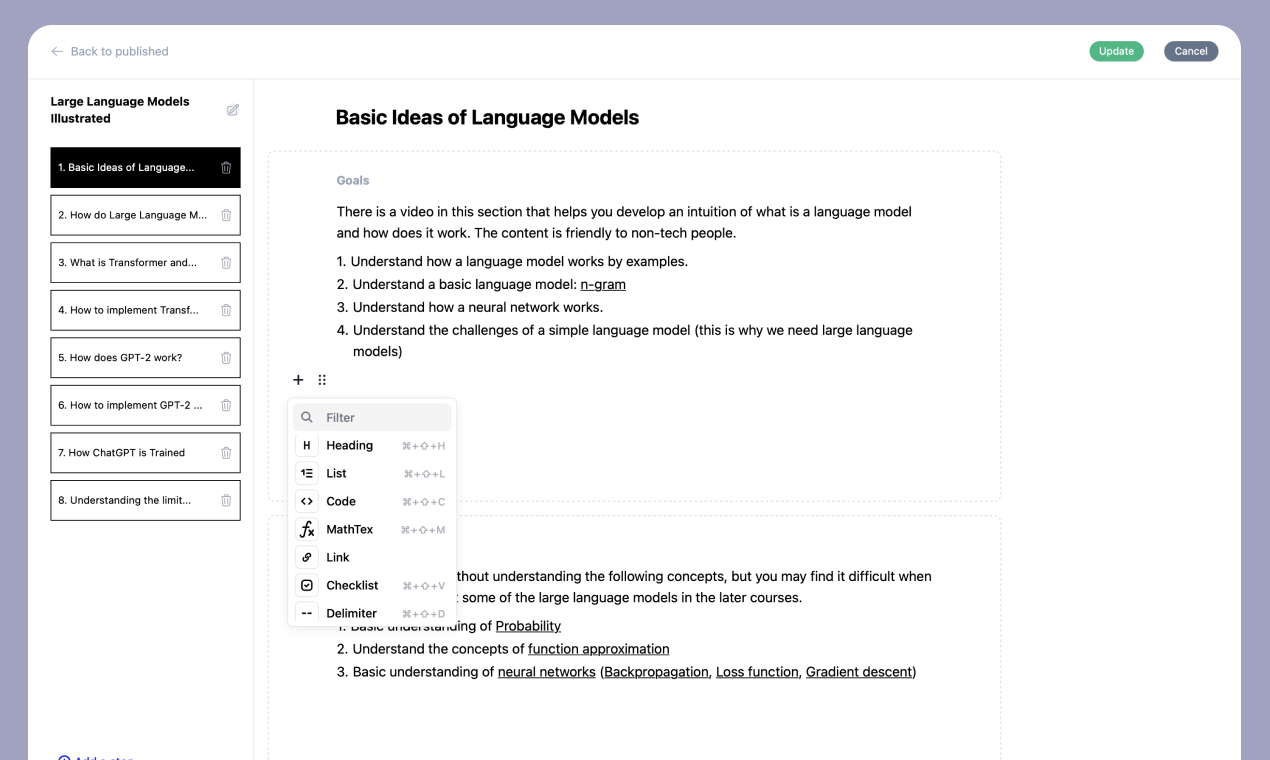The height and width of the screenshot is (760, 1270).
Task: Click the Delimiter dashes icon
Action: [307, 613]
